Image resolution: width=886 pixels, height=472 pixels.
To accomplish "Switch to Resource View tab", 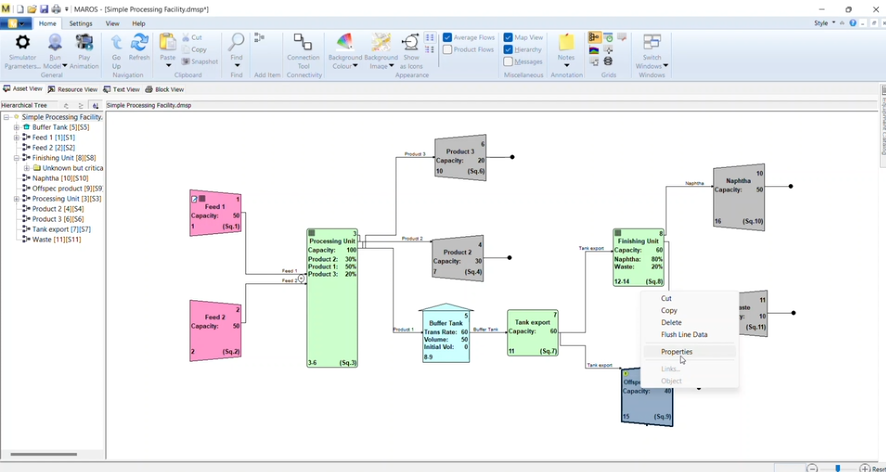I will pos(73,89).
